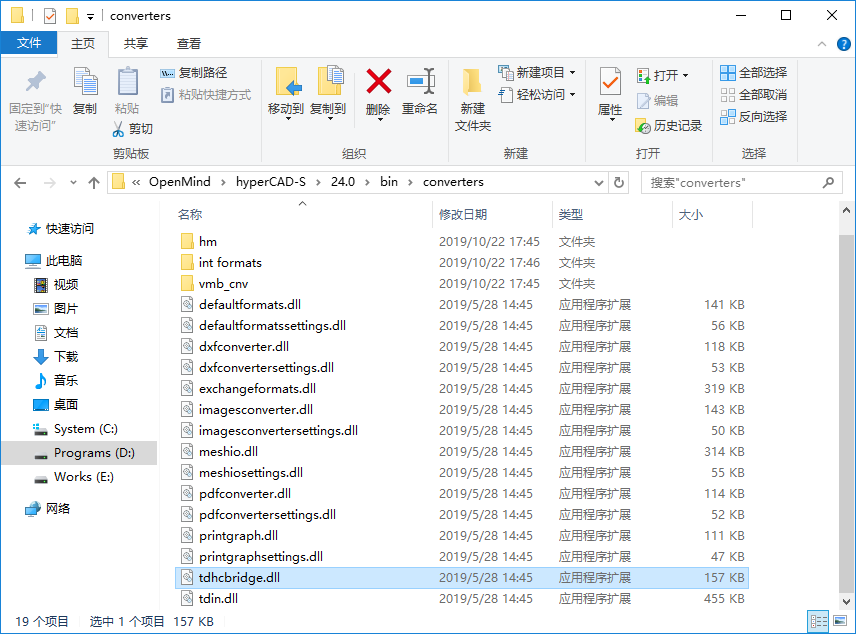The height and width of the screenshot is (634, 856).
Task: Click Select None (全部取消)
Action: click(x=753, y=95)
